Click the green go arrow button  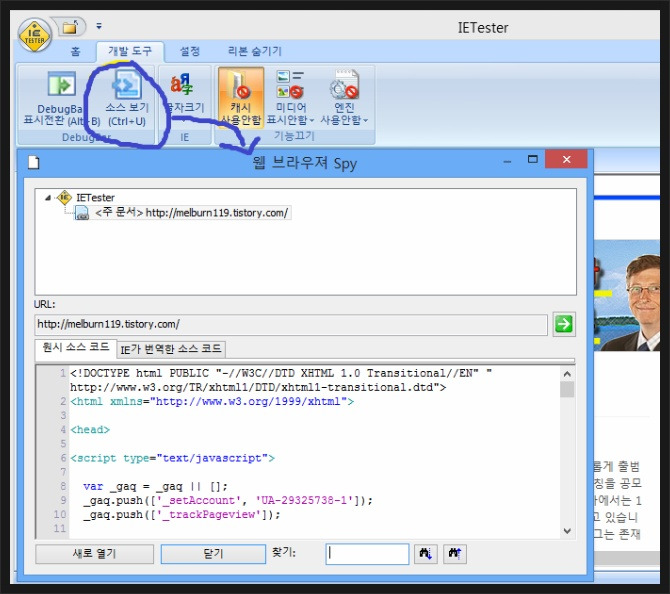click(564, 324)
